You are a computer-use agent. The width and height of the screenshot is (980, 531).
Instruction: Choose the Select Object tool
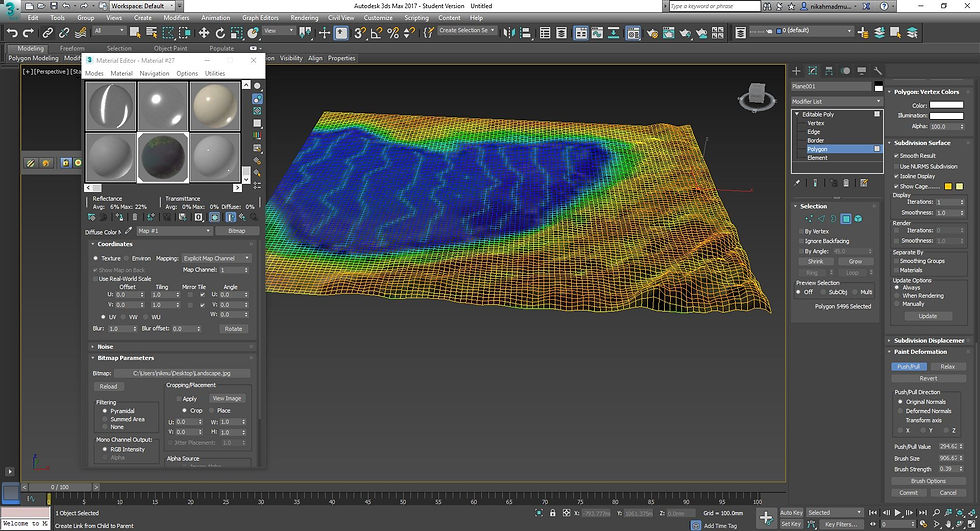[x=134, y=32]
